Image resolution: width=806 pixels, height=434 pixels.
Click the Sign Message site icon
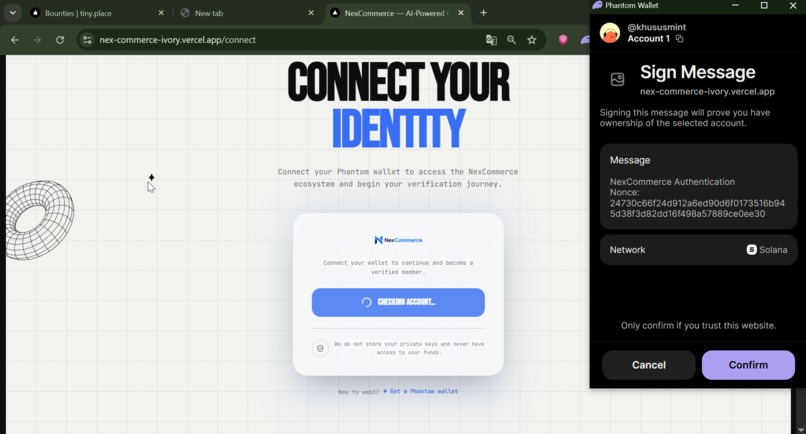point(617,79)
